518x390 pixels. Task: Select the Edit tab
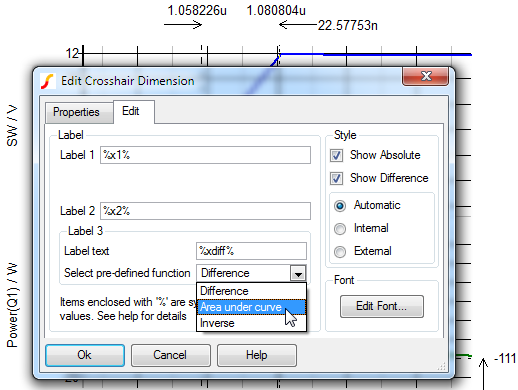click(130, 111)
